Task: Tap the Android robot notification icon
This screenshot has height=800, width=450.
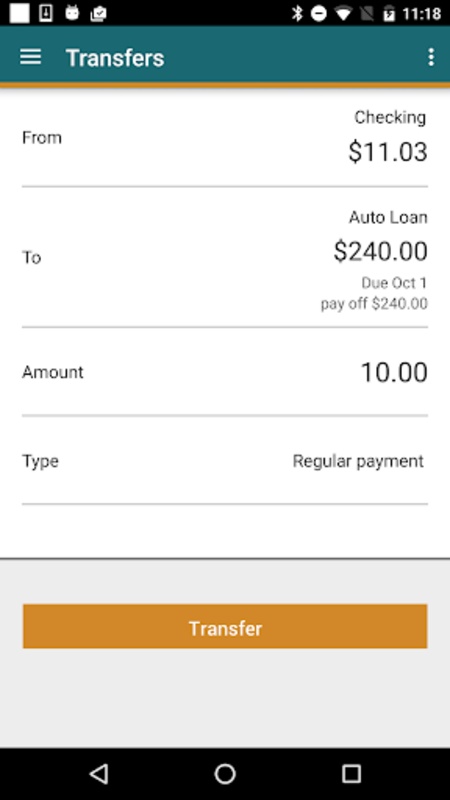Action: pyautogui.click(x=72, y=13)
